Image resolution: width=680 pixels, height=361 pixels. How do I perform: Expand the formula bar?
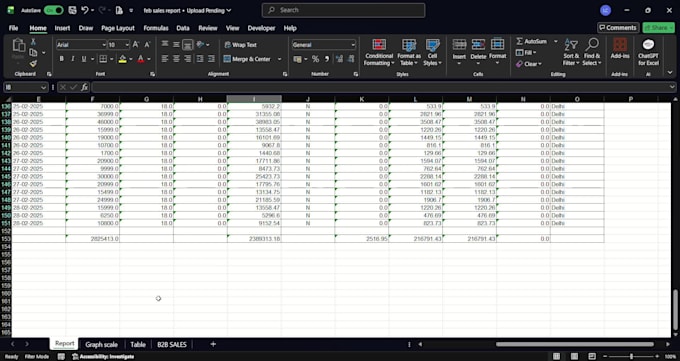(x=672, y=87)
